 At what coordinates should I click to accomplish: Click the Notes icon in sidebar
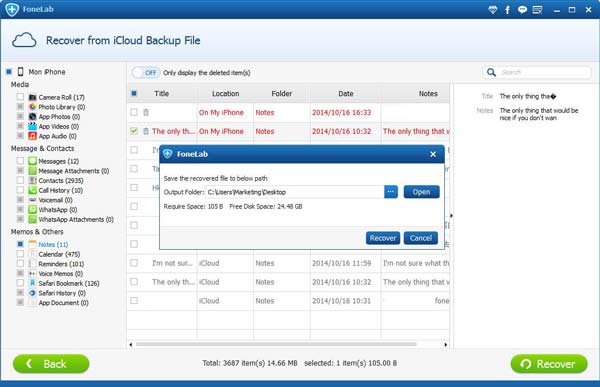pyautogui.click(x=33, y=244)
